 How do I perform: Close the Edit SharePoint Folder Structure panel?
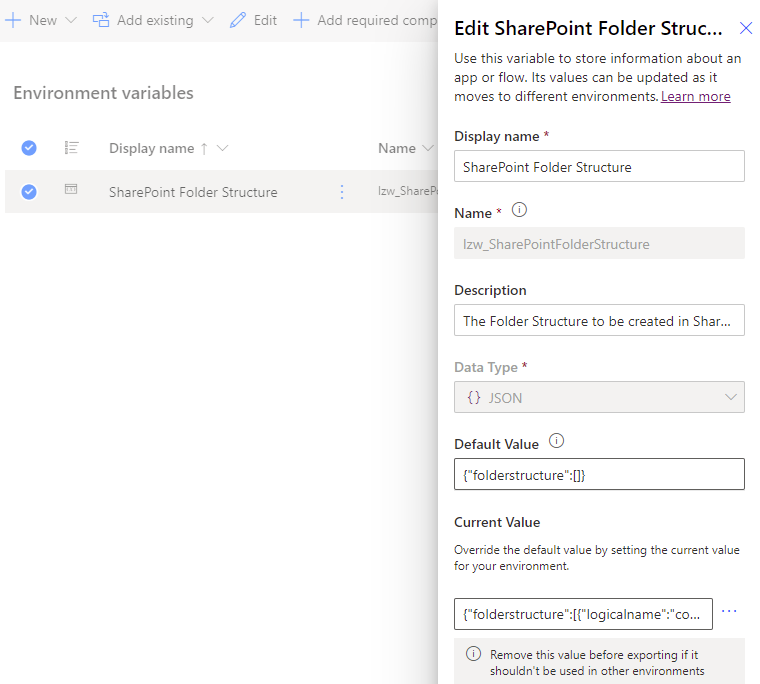coord(745,28)
